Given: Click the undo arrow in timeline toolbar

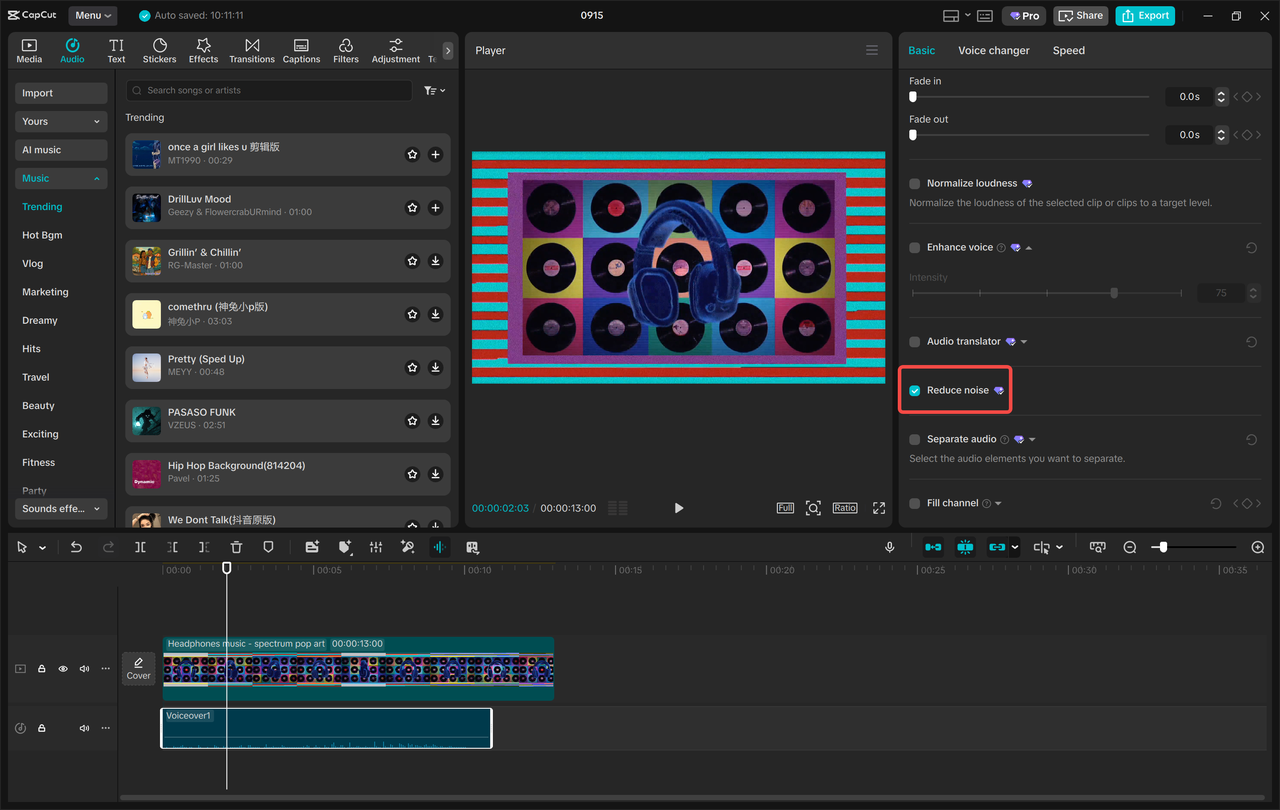Looking at the screenshot, I should [76, 547].
